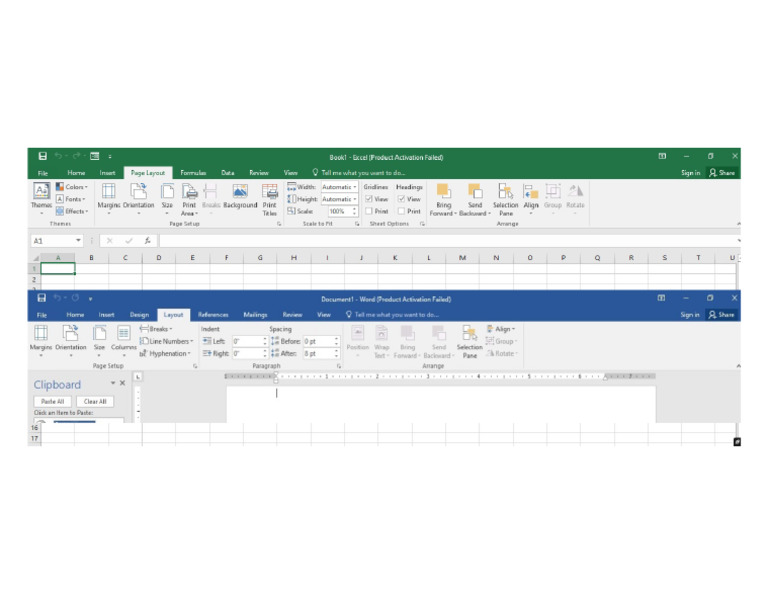Open Insert tab in Excel
The image size is (768, 594).
pos(107,172)
